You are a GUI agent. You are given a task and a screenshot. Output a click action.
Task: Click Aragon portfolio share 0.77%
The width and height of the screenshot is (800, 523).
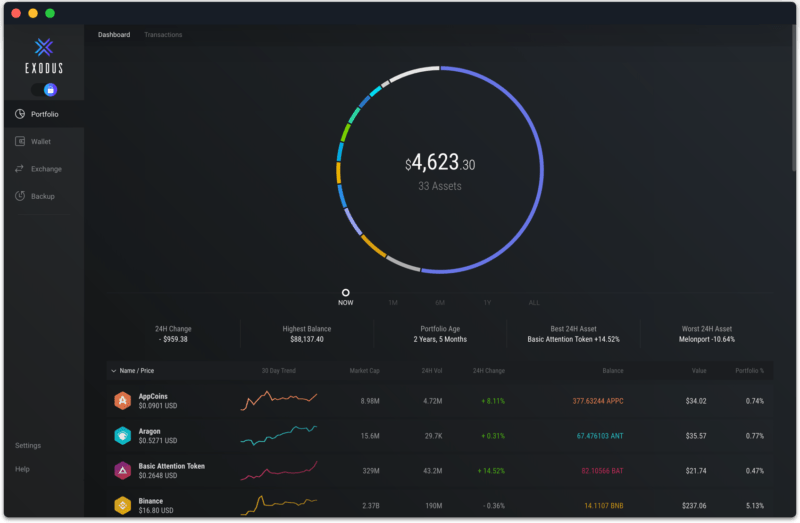coord(755,436)
